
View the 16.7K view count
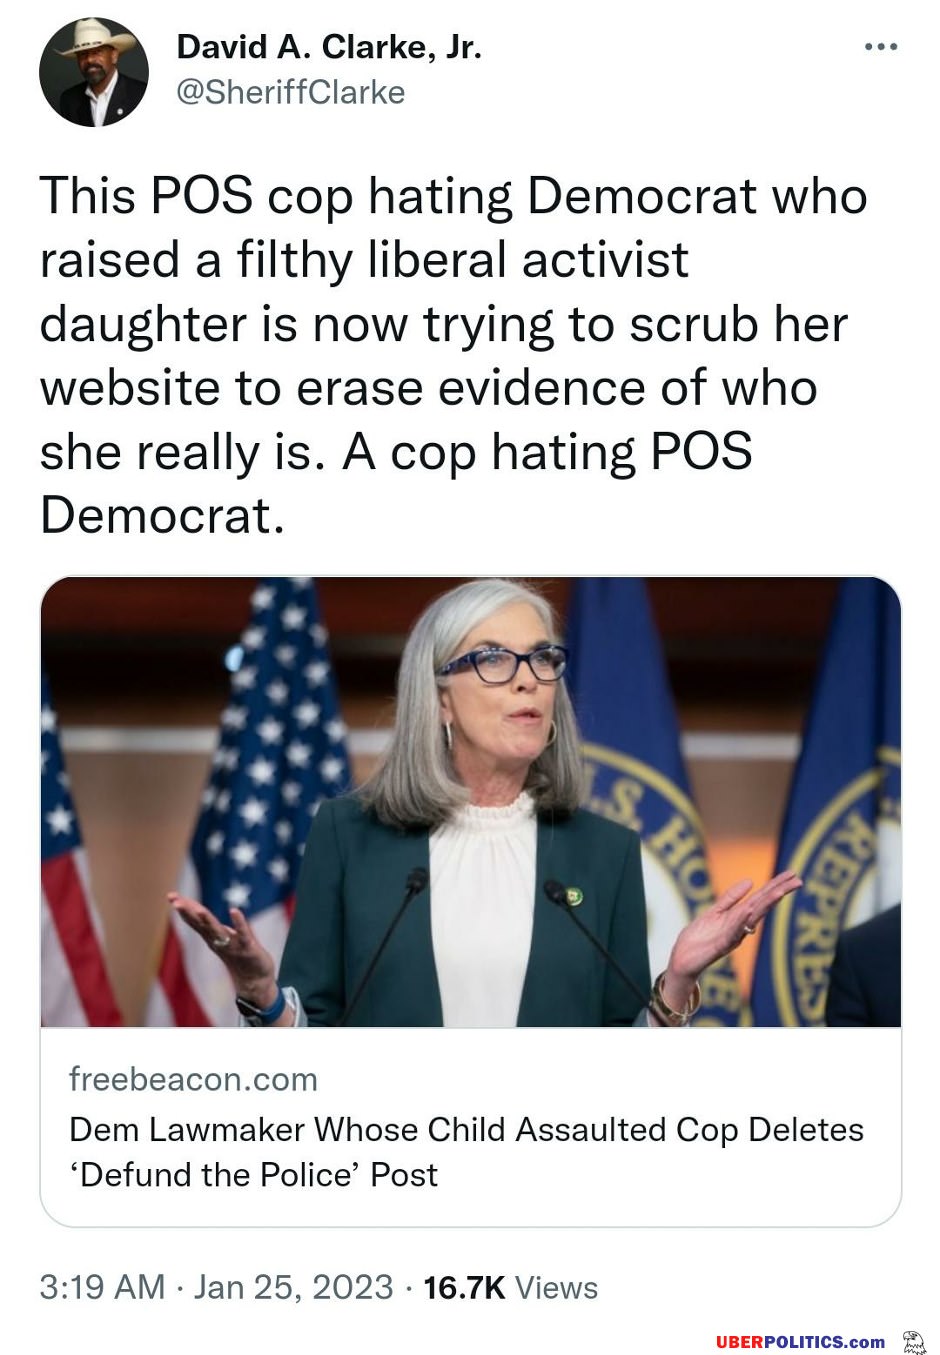click(x=464, y=1286)
